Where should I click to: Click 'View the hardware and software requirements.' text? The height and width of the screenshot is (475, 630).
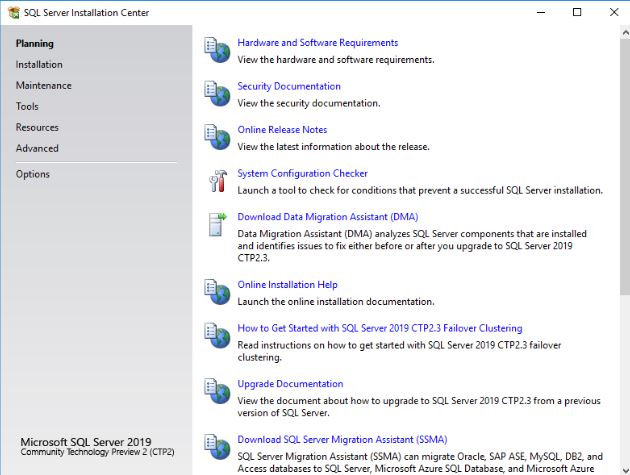coord(335,60)
